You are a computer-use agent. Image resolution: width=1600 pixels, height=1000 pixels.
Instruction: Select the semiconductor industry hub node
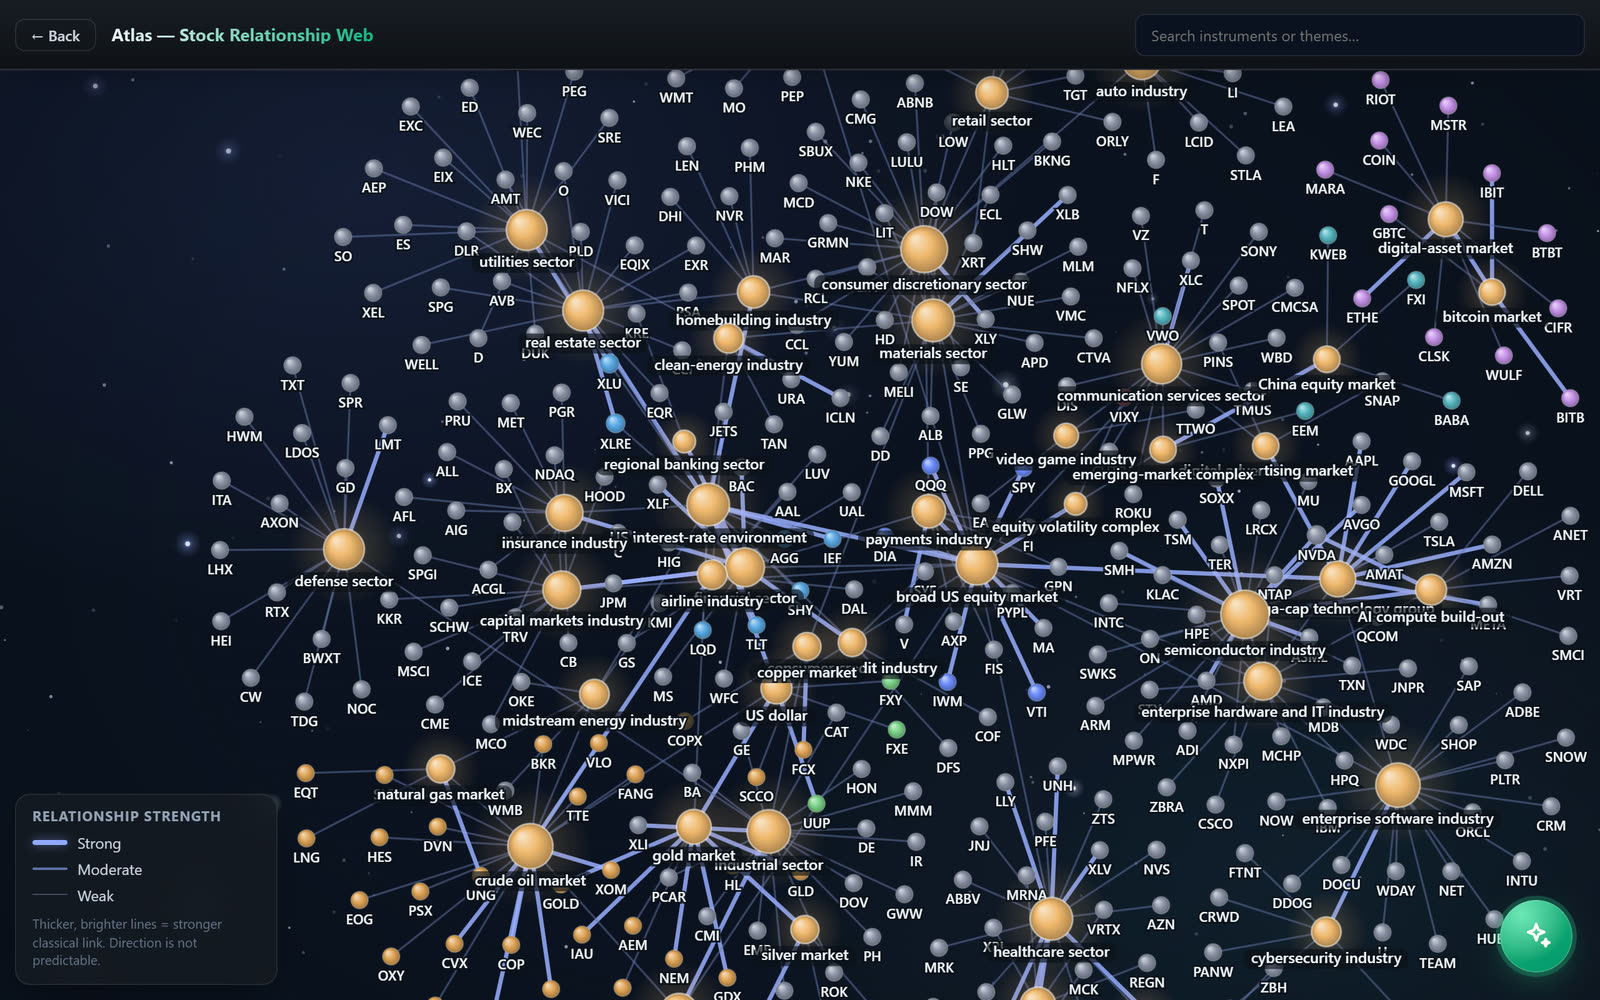1245,614
